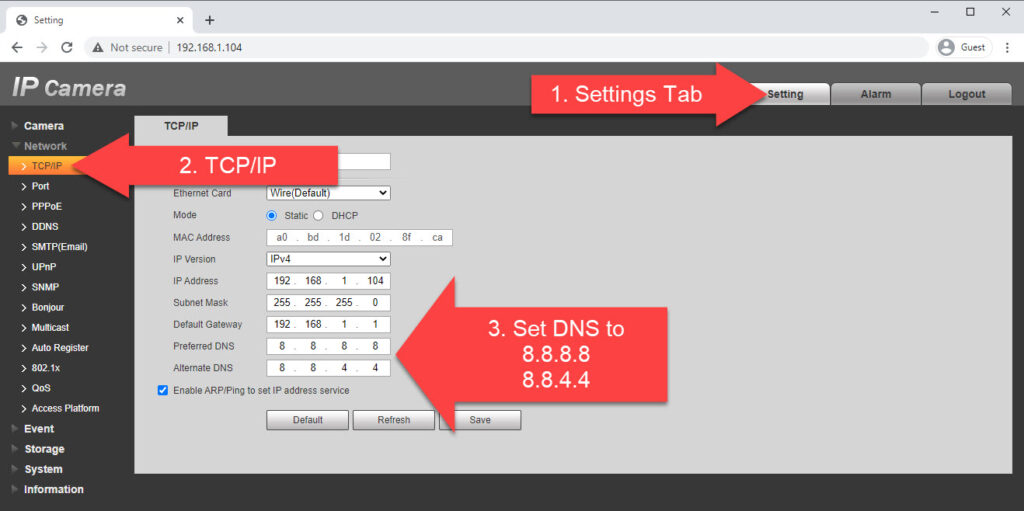Viewport: 1024px width, 511px height.
Task: Click the Not secure warning icon
Action: 98,47
